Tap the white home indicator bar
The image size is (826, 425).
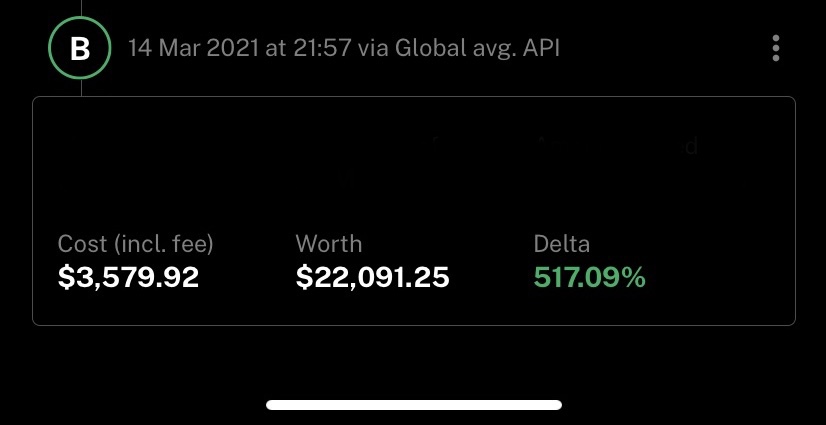point(414,405)
